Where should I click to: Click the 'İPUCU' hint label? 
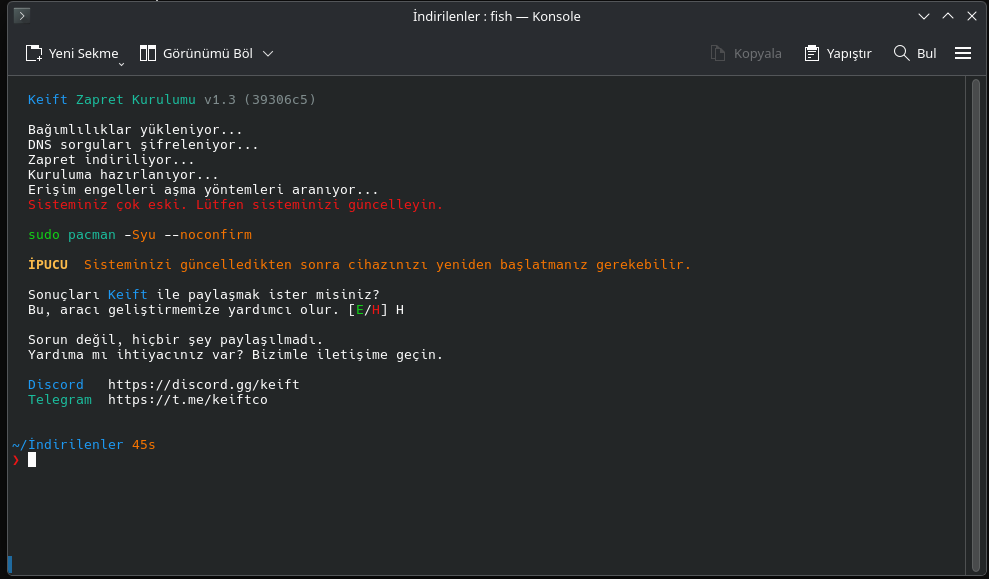coord(48,265)
